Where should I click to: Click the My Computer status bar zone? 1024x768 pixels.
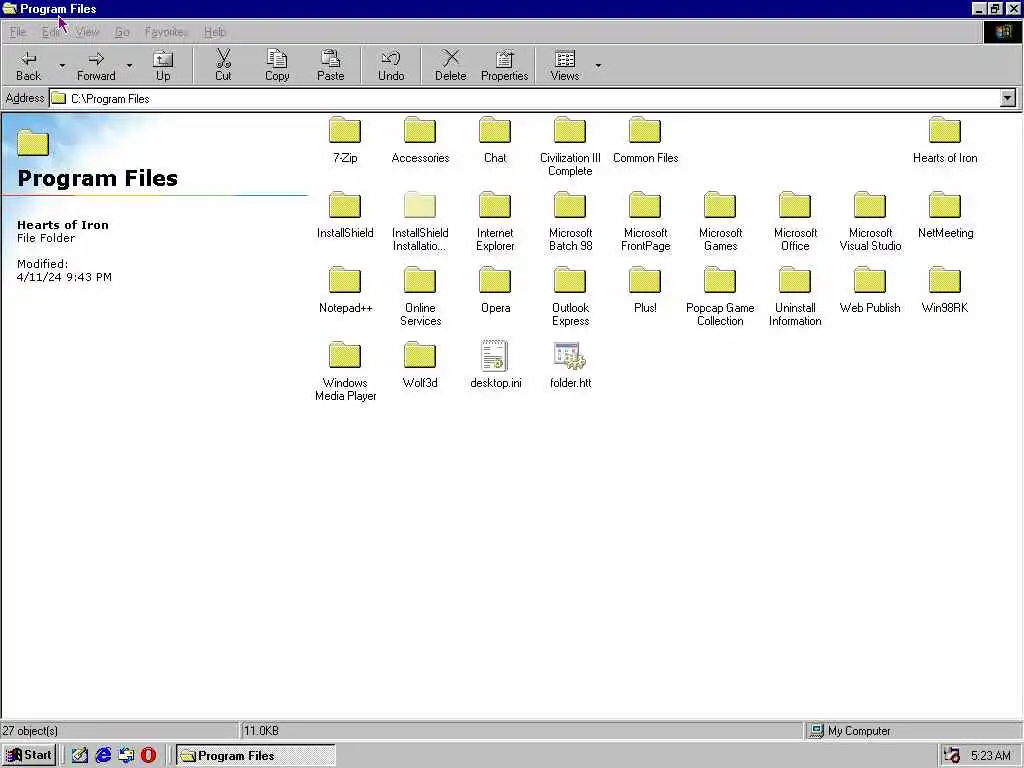click(912, 731)
